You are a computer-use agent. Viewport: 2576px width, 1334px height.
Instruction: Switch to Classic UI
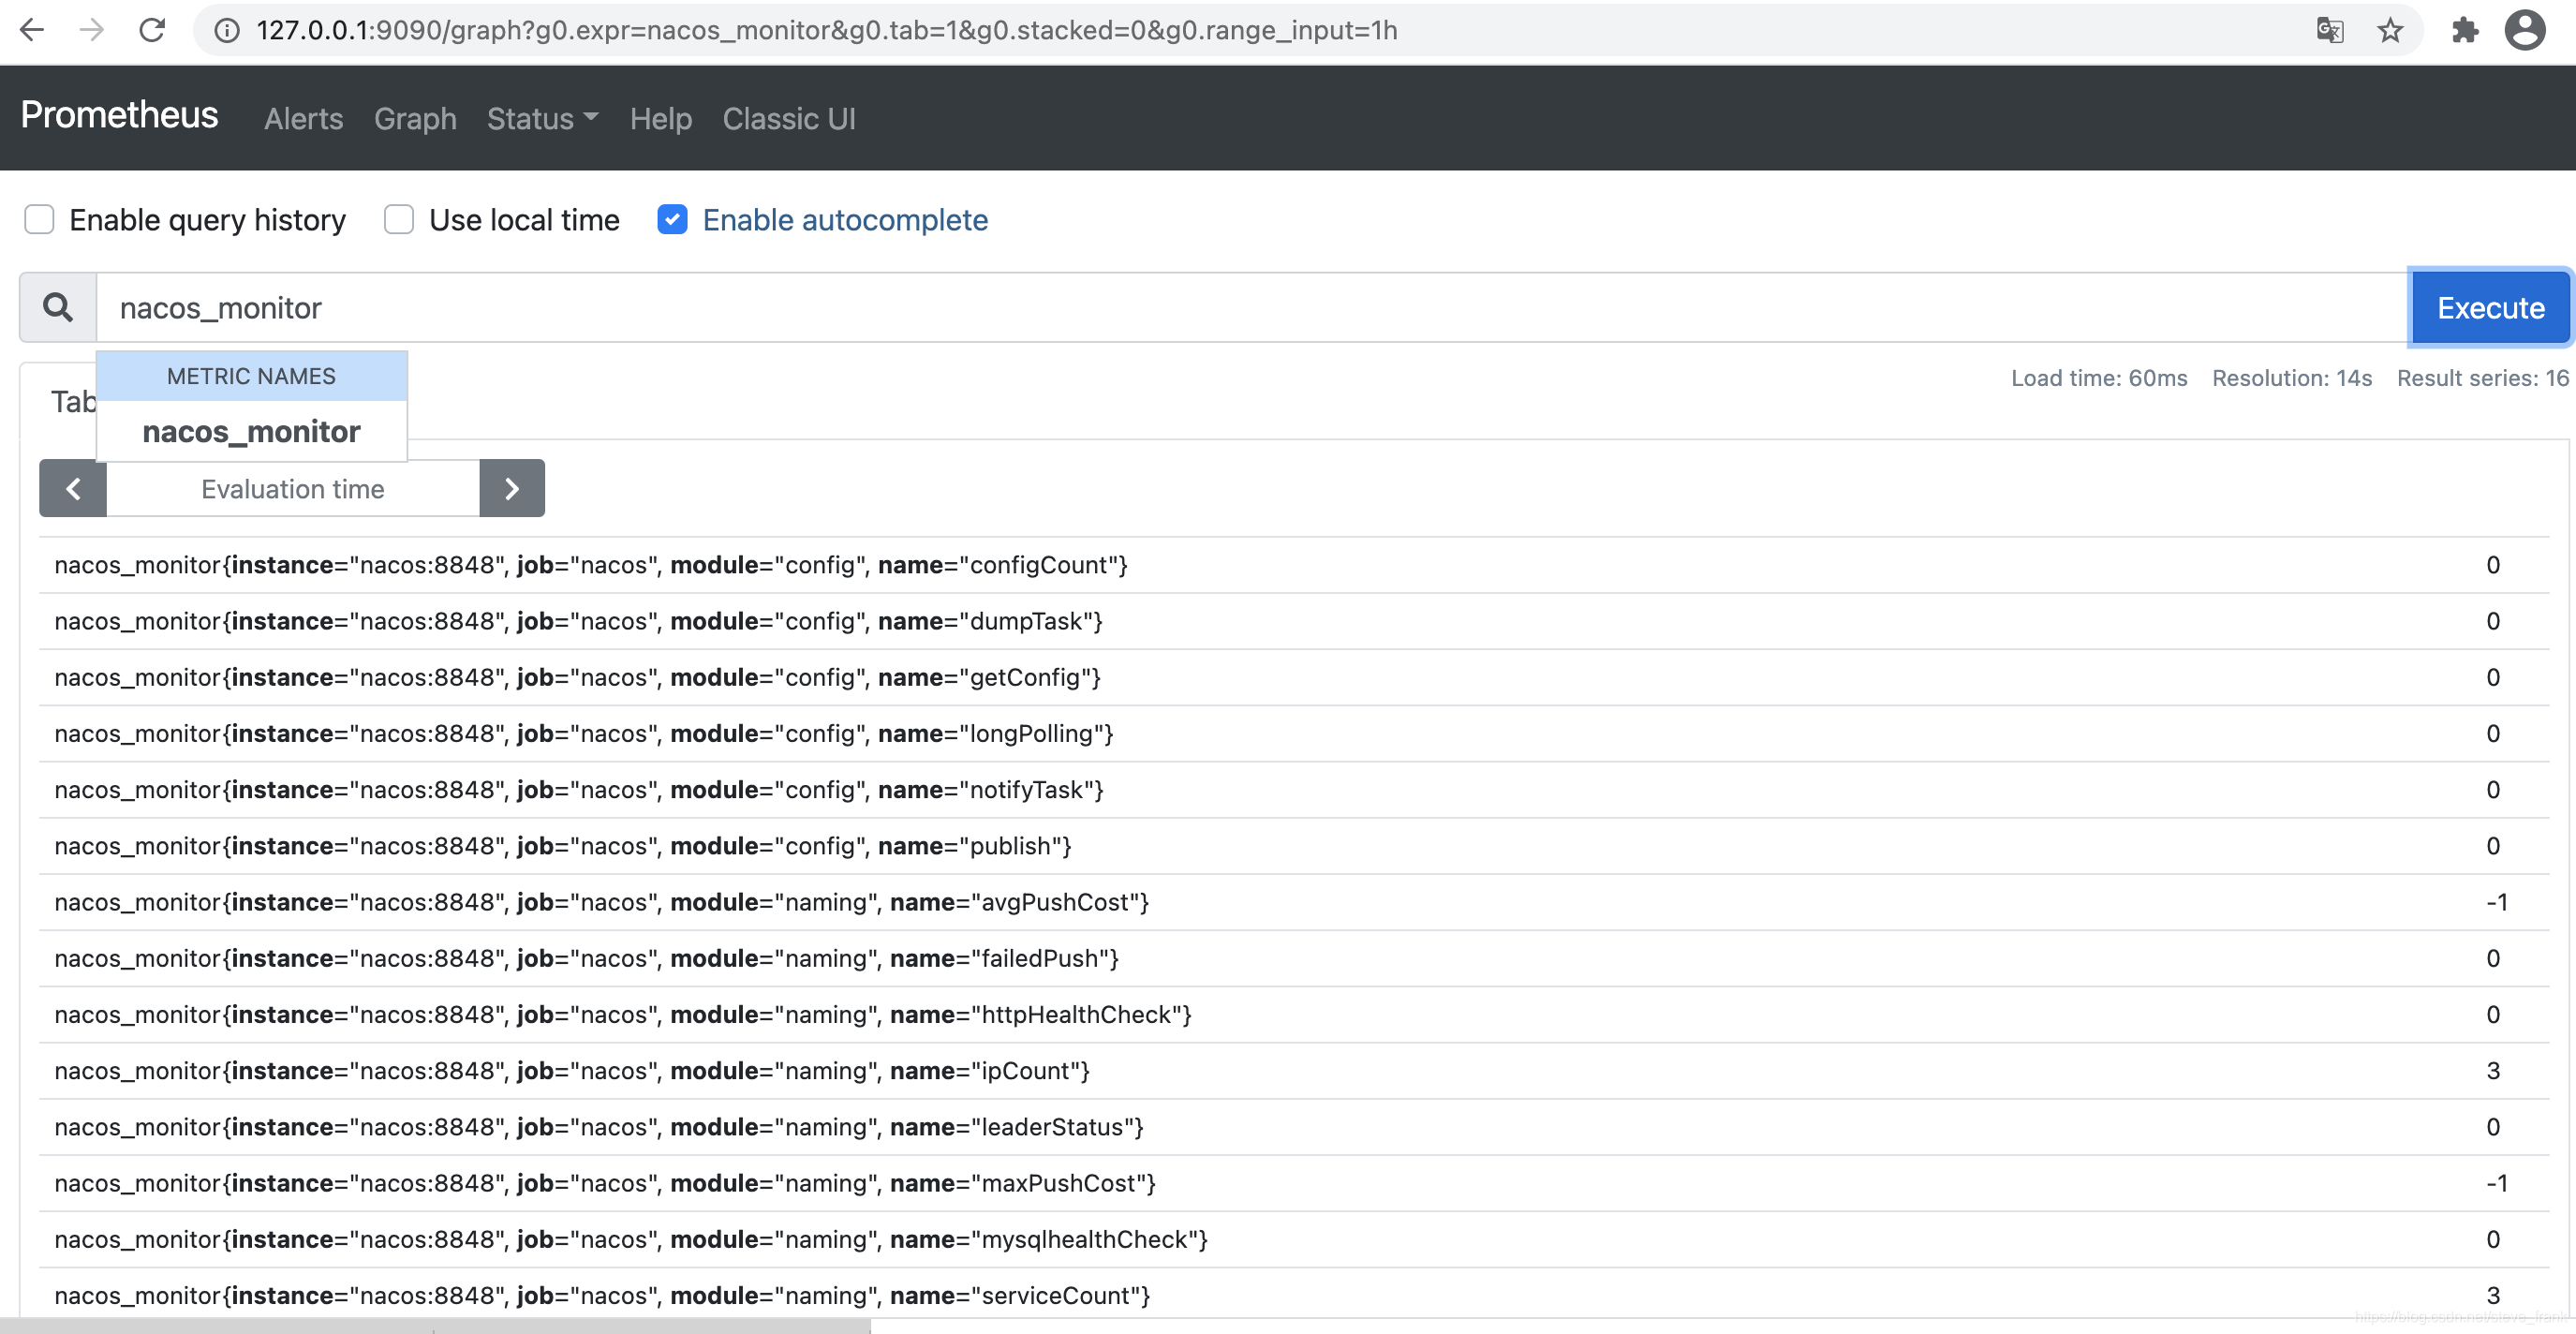pyautogui.click(x=789, y=118)
